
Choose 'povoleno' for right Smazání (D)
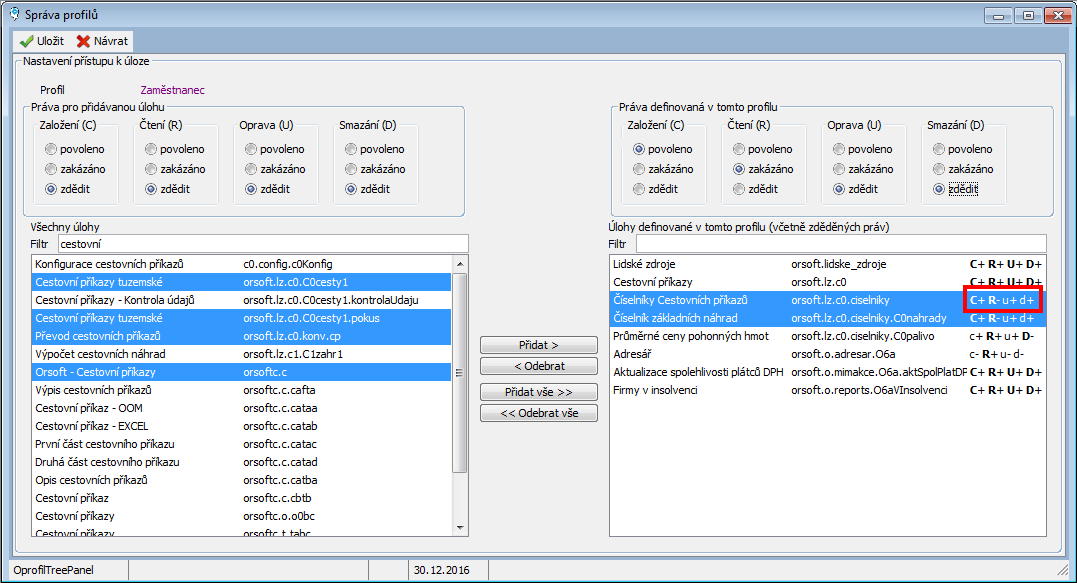pos(939,149)
